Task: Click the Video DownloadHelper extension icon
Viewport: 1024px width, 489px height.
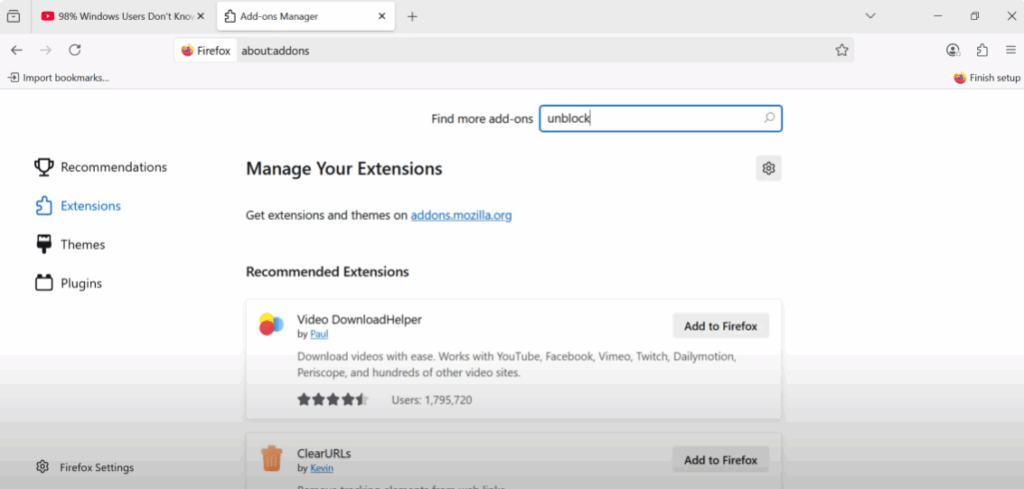Action: point(271,324)
